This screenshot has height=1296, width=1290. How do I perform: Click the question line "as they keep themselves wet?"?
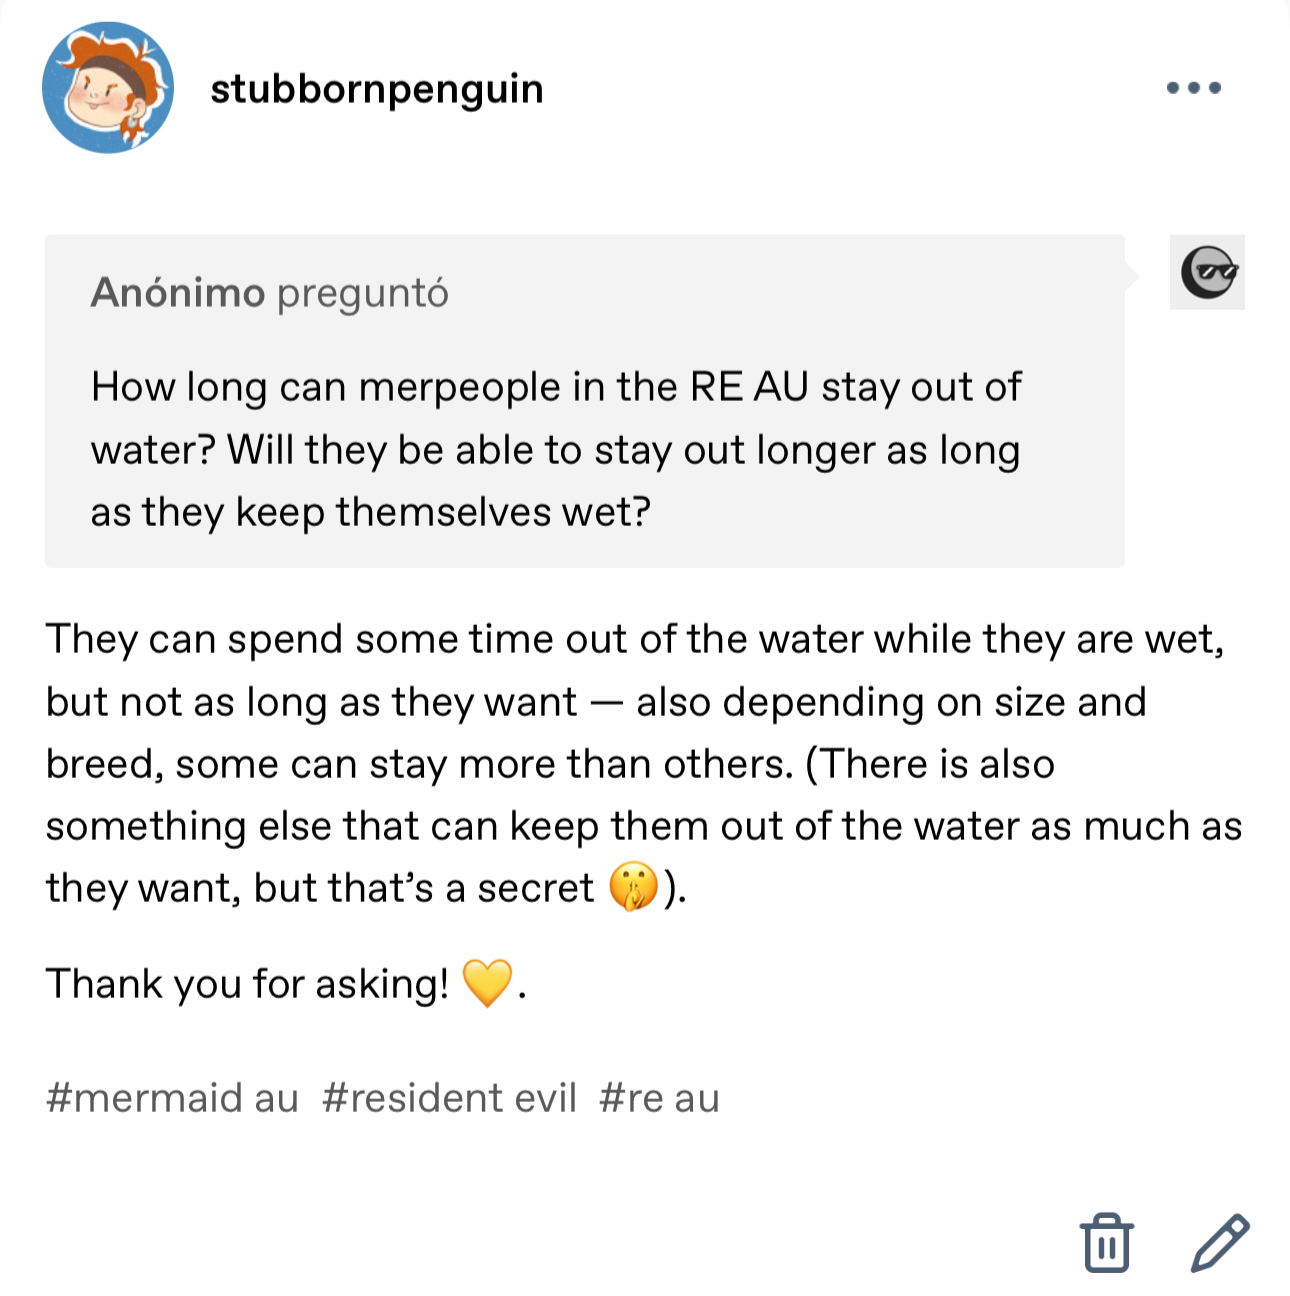pos(370,512)
